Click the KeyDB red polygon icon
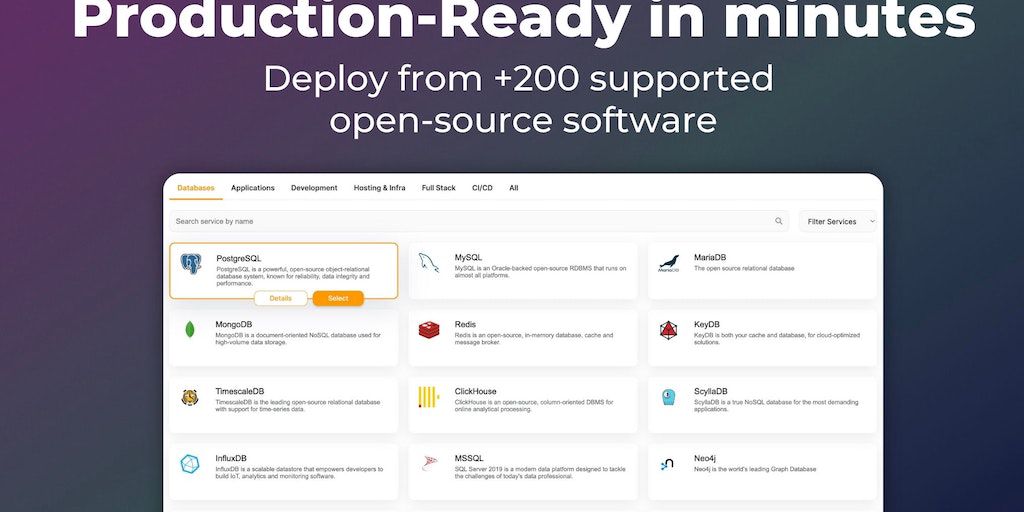1024x512 pixels. 668,330
